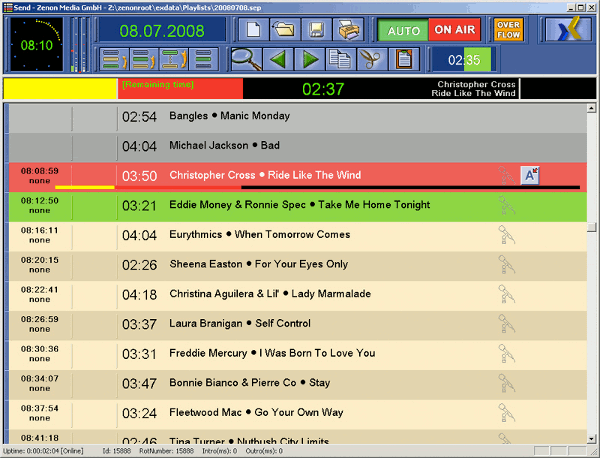Image resolution: width=600 pixels, height=458 pixels.
Task: Click the green right arrow icon
Action: (x=311, y=59)
